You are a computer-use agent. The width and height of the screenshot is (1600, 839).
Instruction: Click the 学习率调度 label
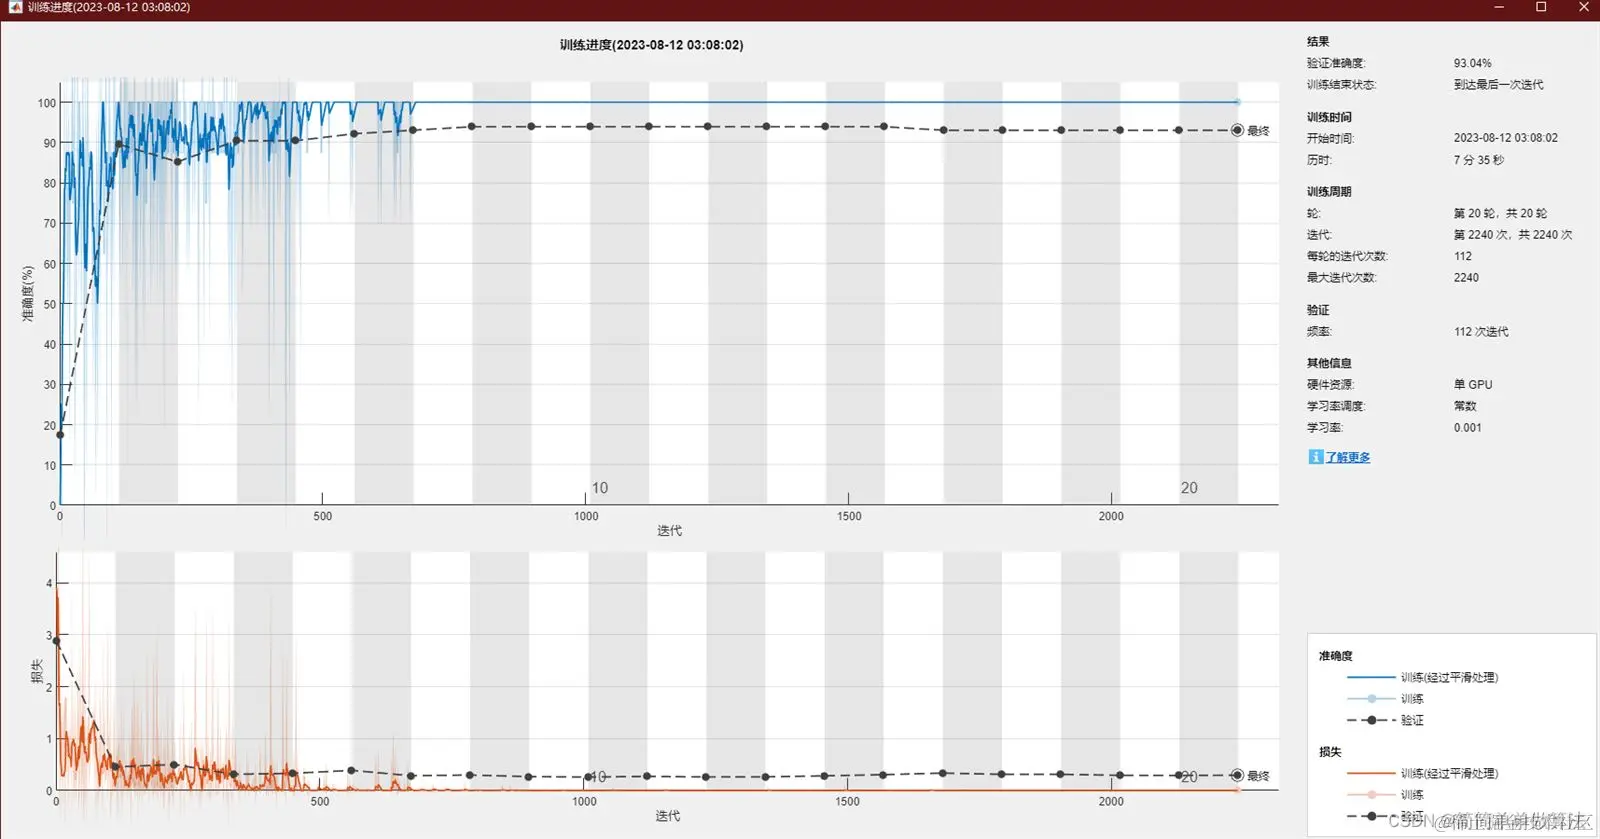click(1335, 406)
